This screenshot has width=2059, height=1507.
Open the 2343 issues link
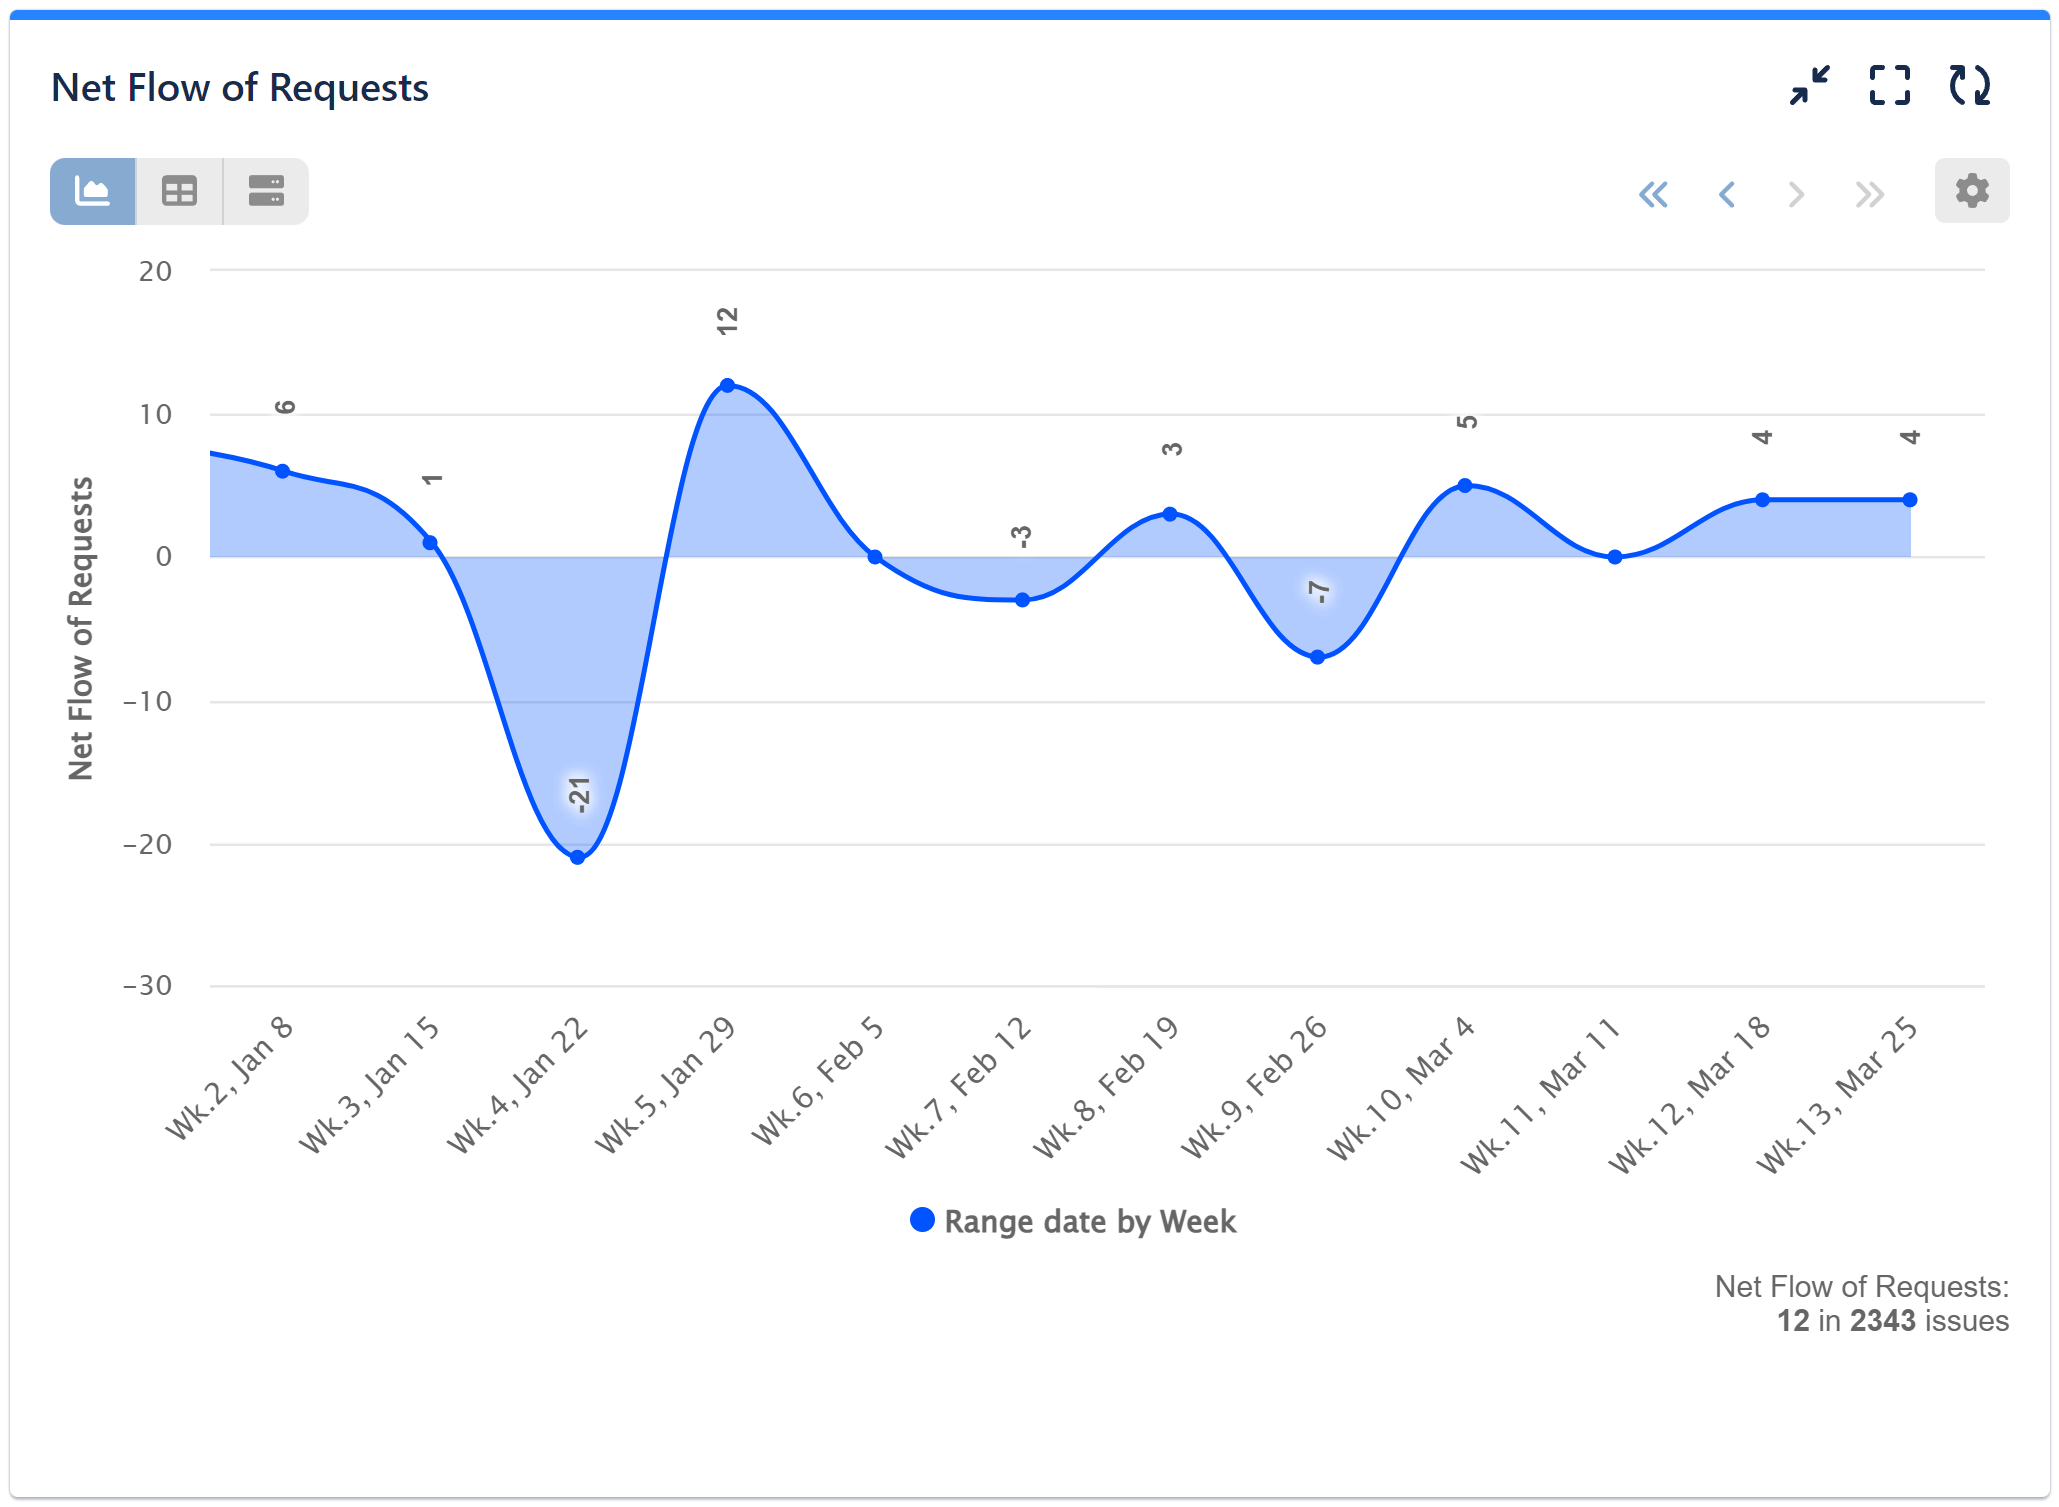tap(1883, 1320)
